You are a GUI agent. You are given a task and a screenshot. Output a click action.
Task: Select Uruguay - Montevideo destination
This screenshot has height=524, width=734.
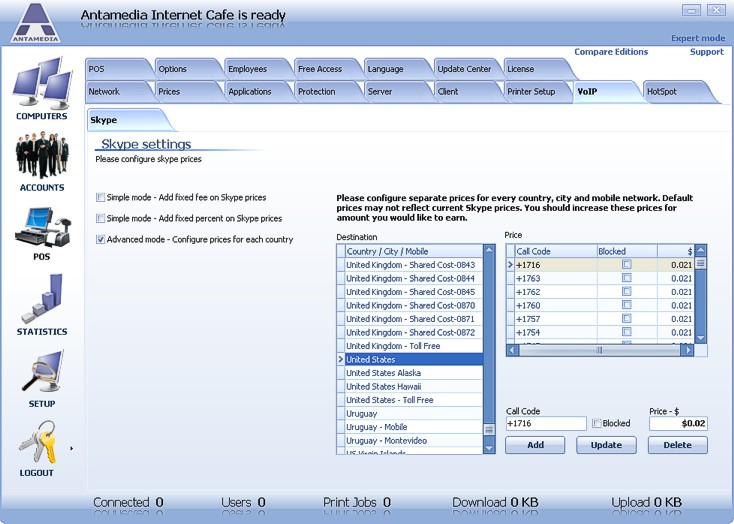pos(414,441)
